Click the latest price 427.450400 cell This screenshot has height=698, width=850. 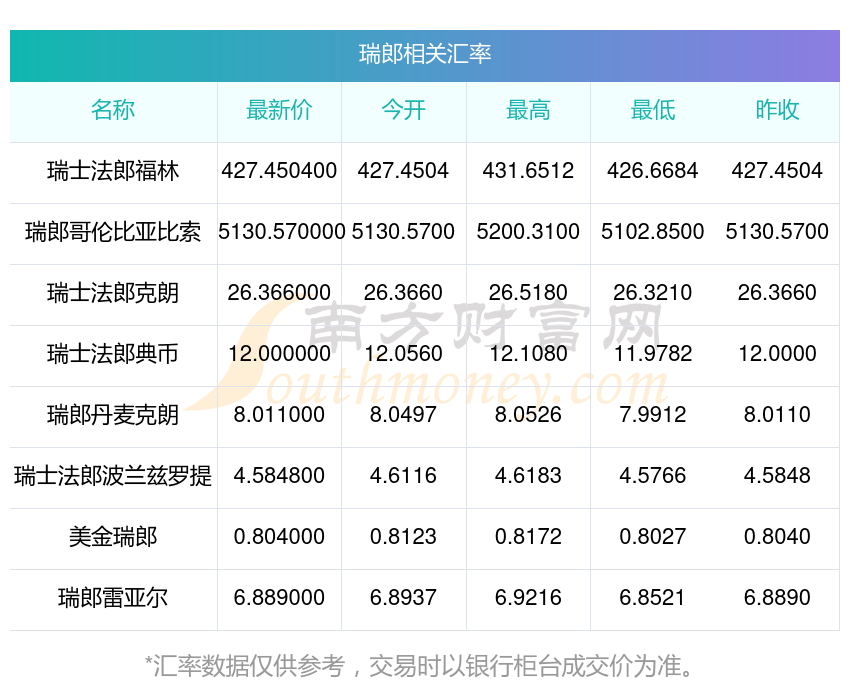pos(279,171)
